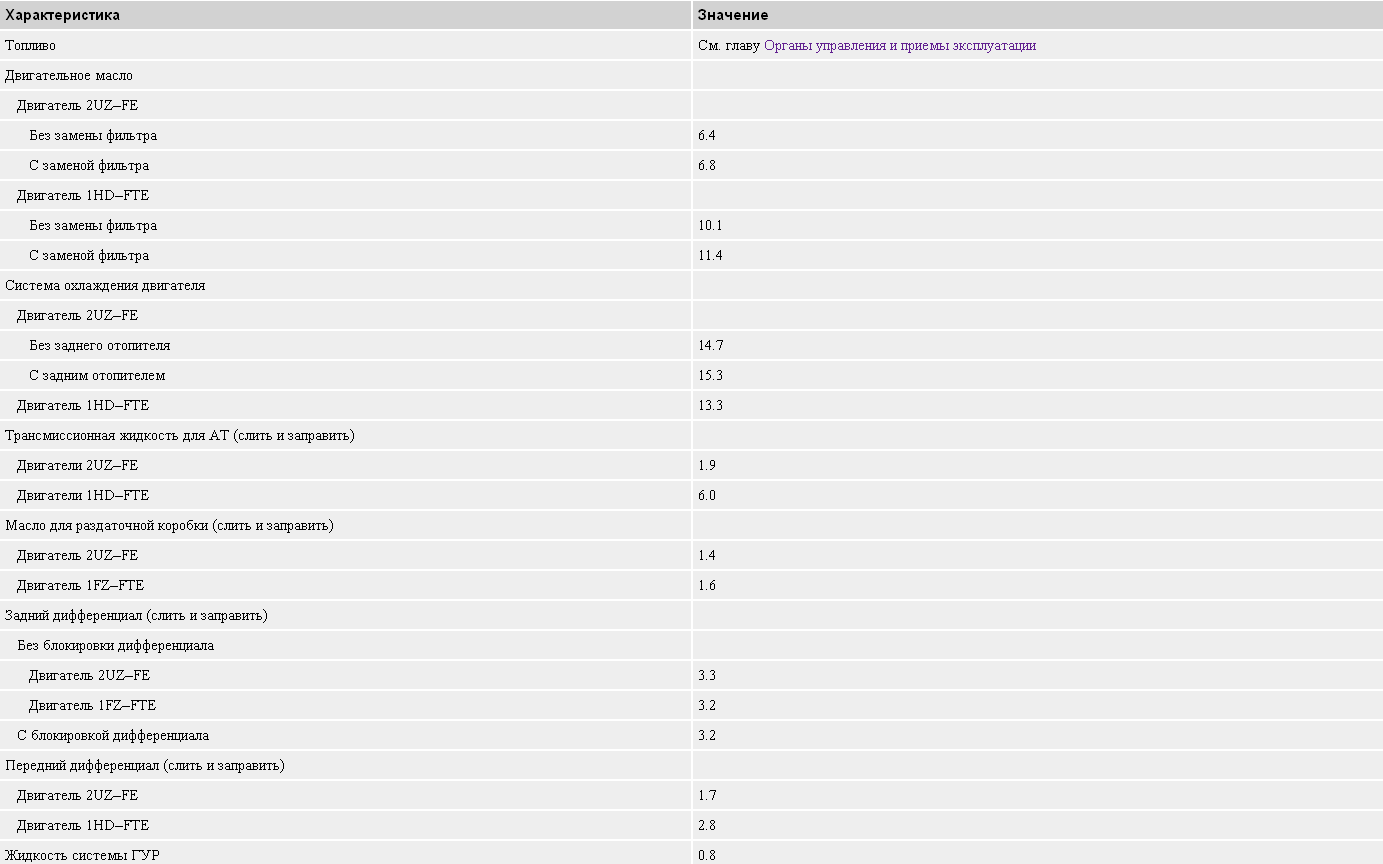Select 'Двигатель 1HD–FTE' label beside 2.8
1383x864 pixels.
tap(83, 825)
